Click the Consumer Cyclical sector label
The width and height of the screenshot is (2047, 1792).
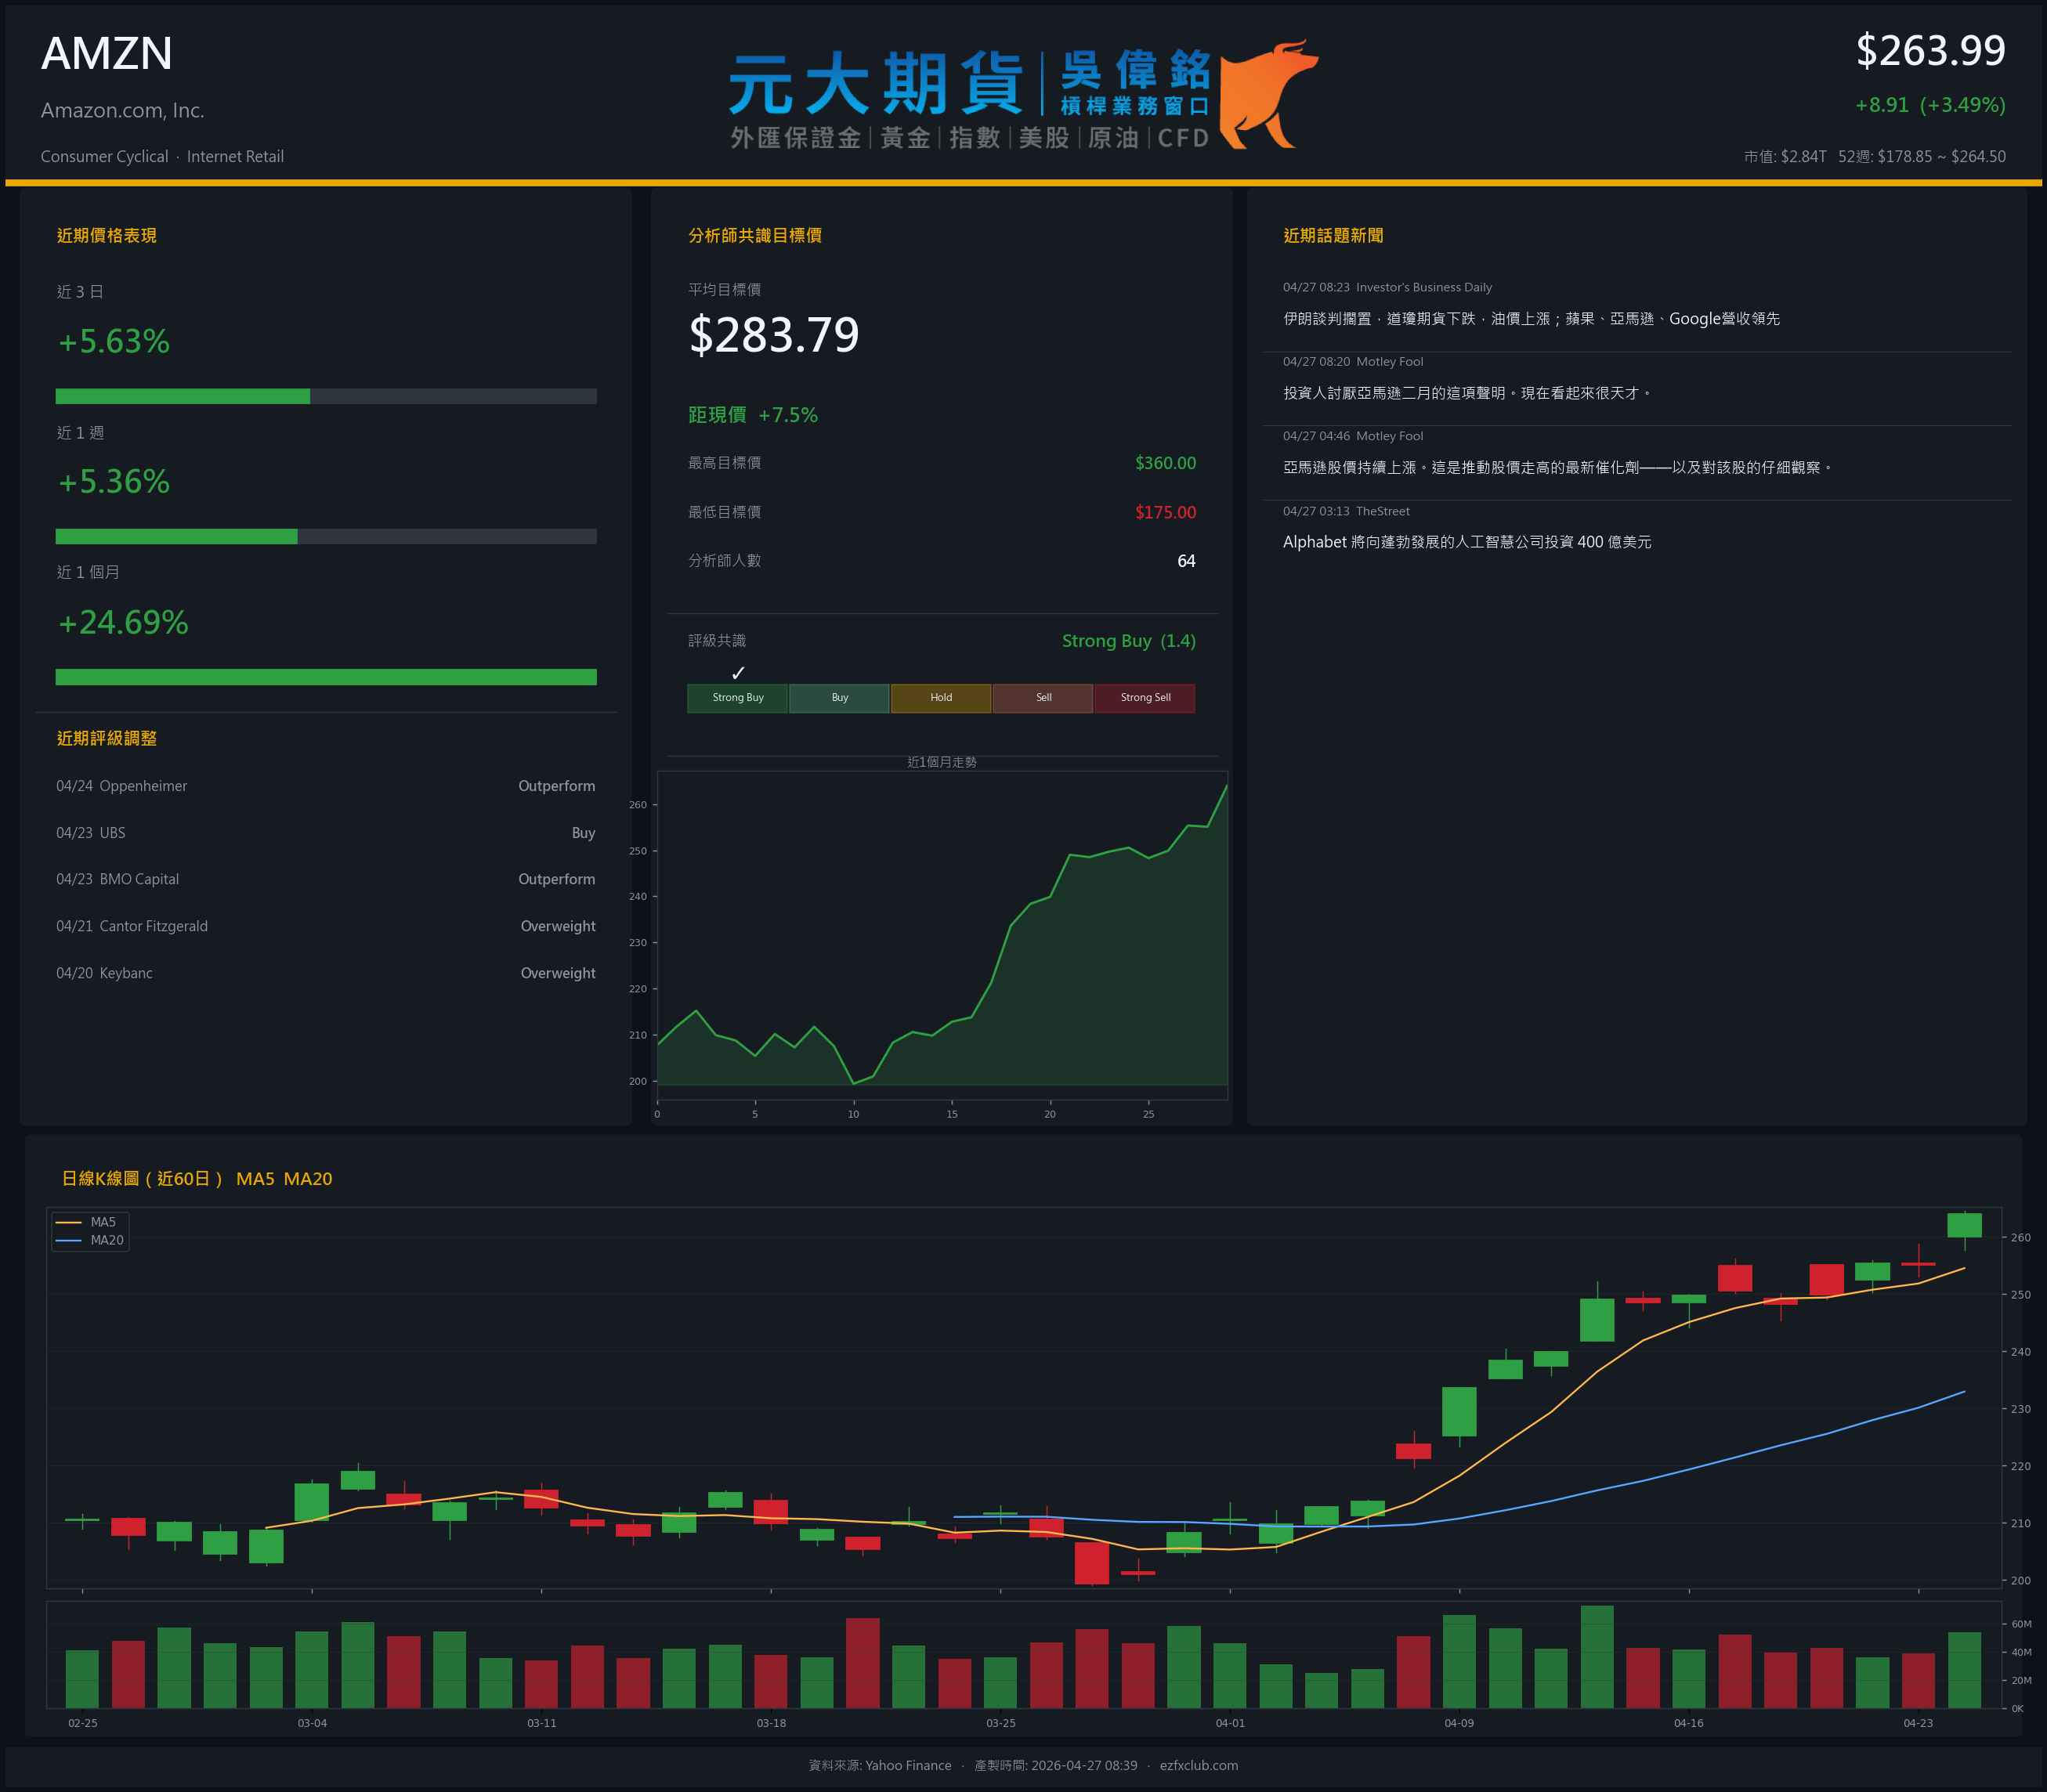pos(105,156)
